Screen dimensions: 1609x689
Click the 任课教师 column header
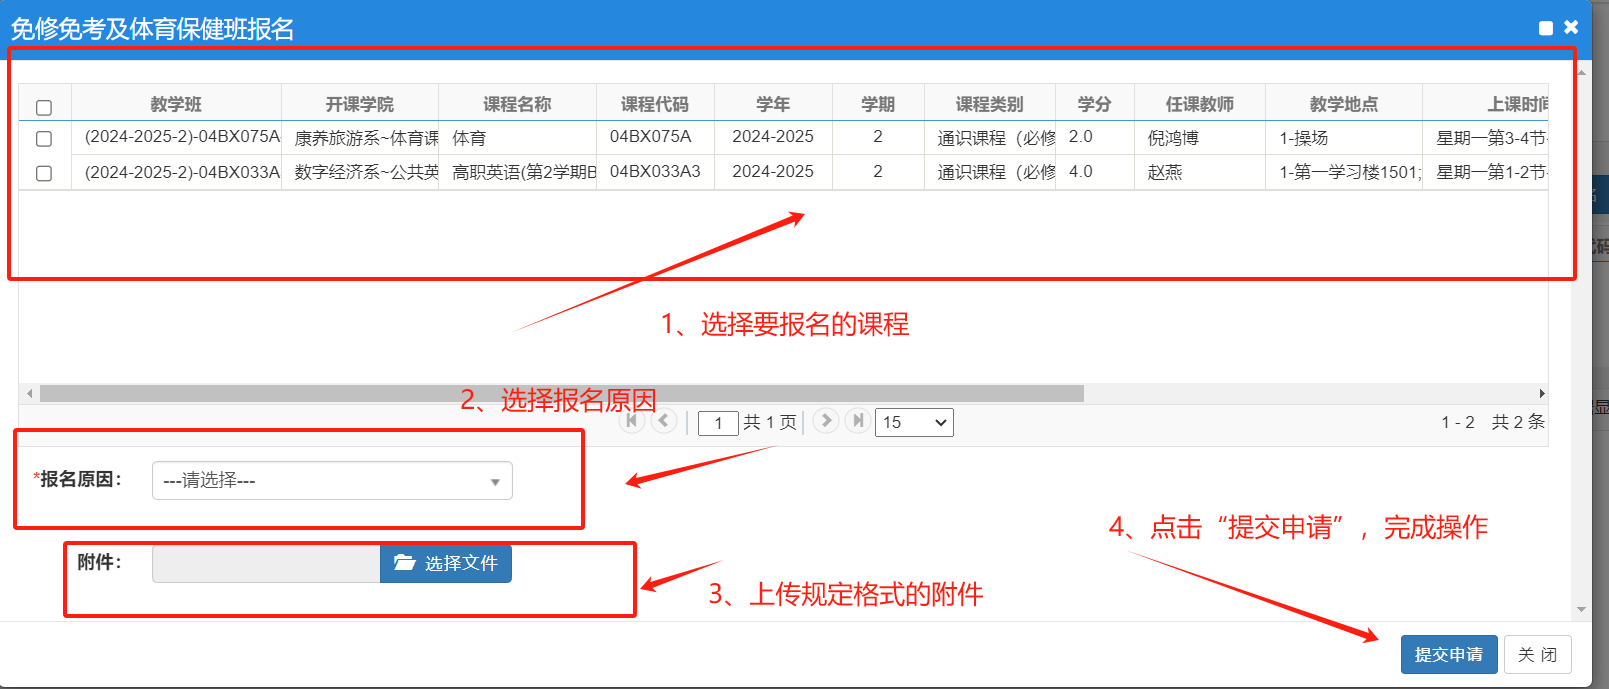1199,104
